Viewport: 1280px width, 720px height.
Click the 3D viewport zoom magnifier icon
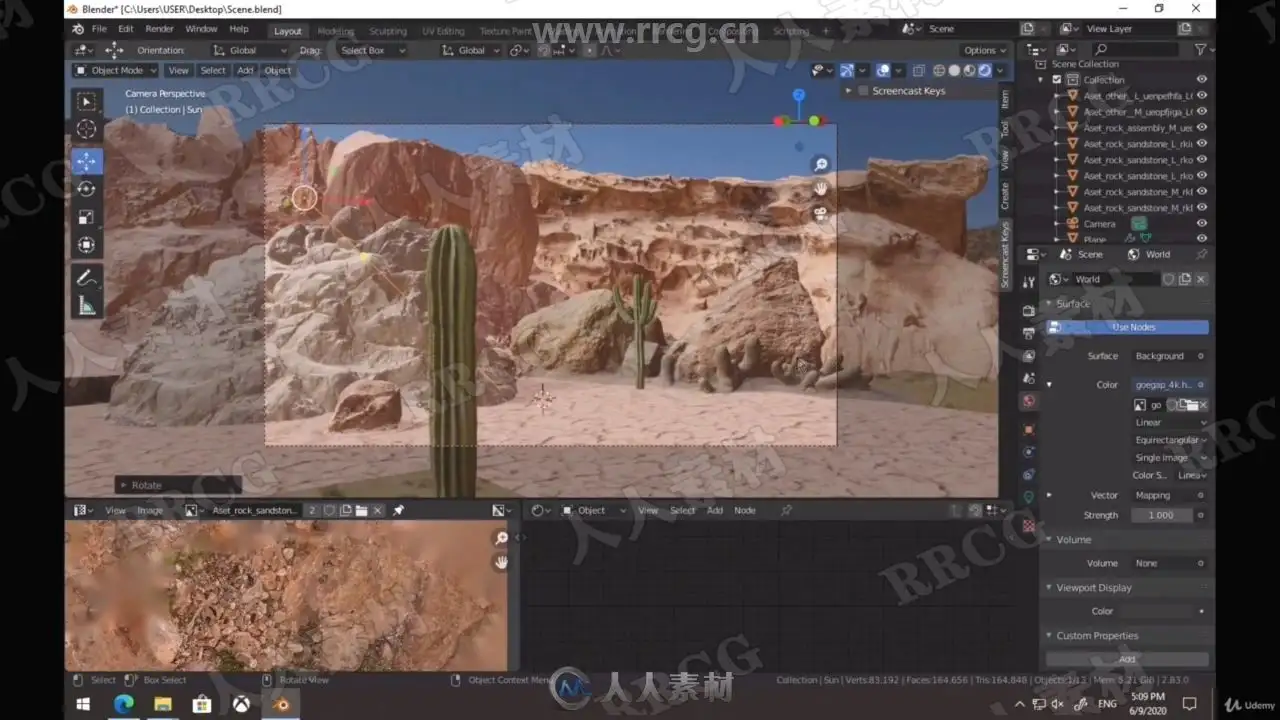coord(821,165)
